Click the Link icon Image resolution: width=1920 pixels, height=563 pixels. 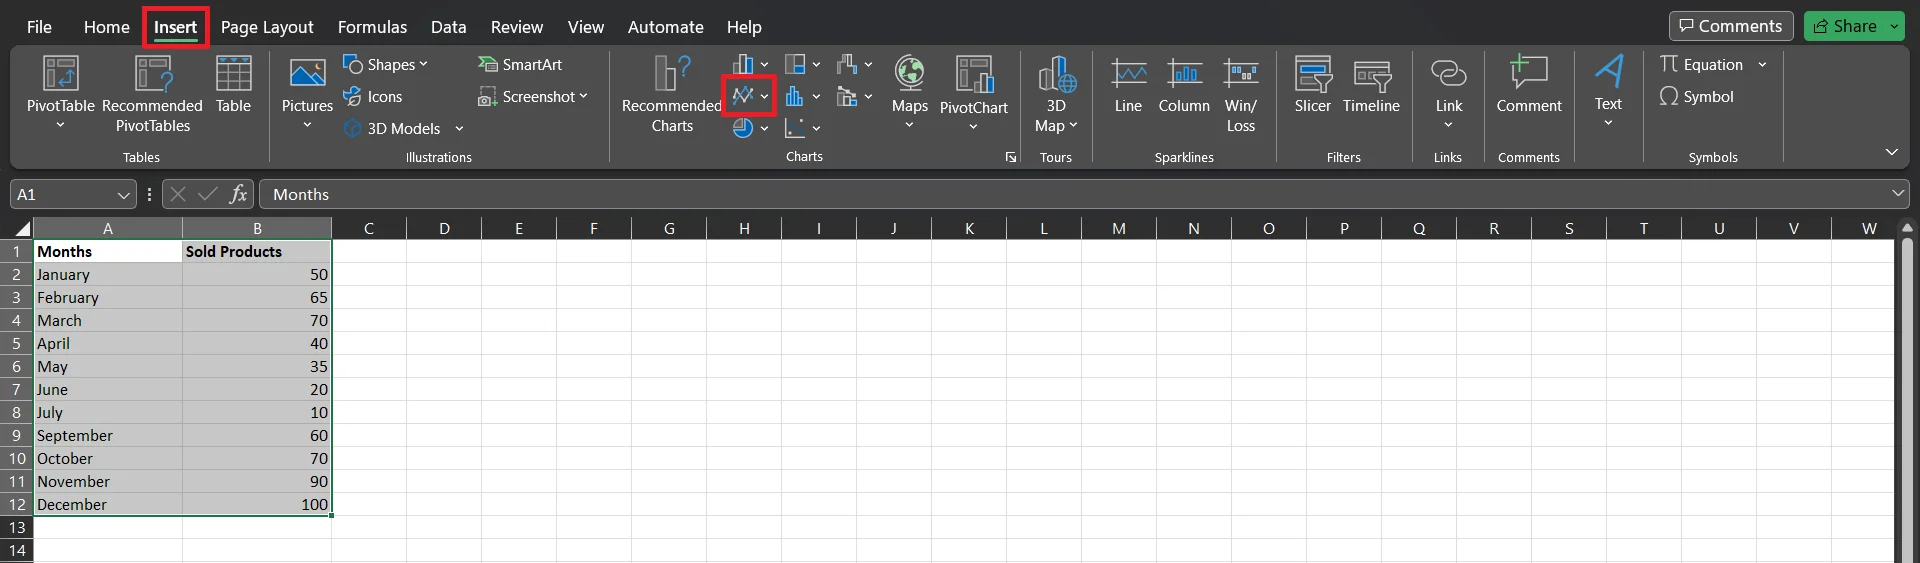1448,73
